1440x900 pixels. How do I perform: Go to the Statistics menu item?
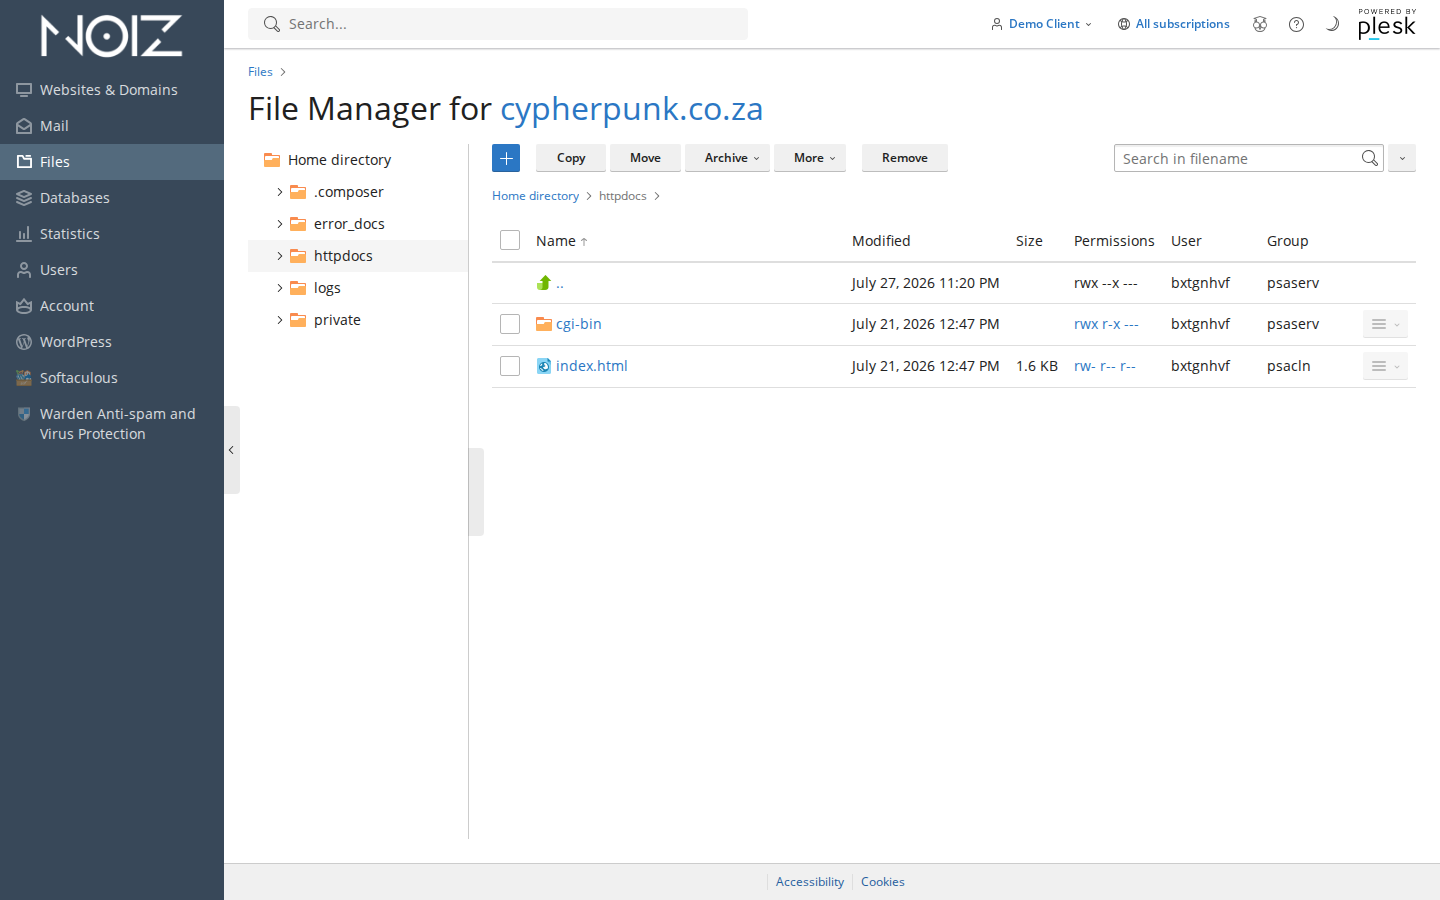[x=112, y=234]
